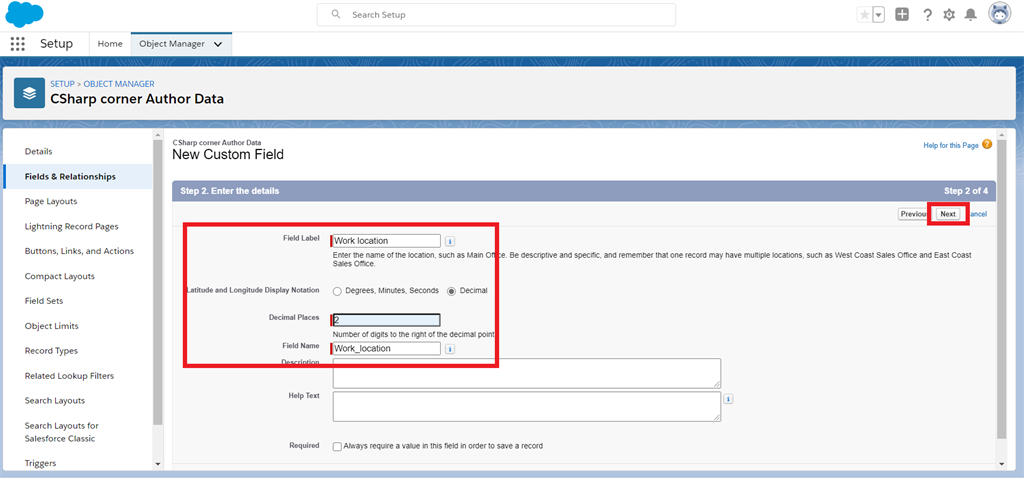
Task: Click the 'CSharp corner Author Data' page title
Action: tap(137, 99)
